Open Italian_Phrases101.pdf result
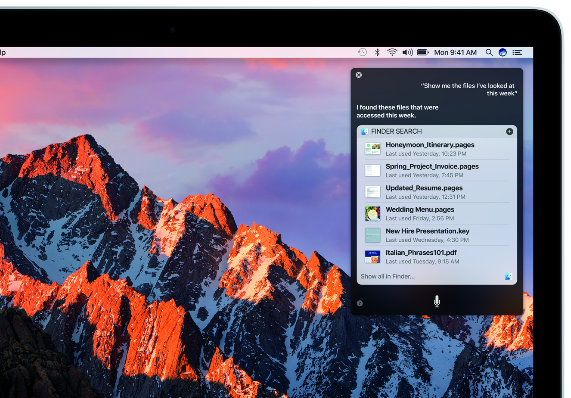The height and width of the screenshot is (398, 571). (437, 256)
